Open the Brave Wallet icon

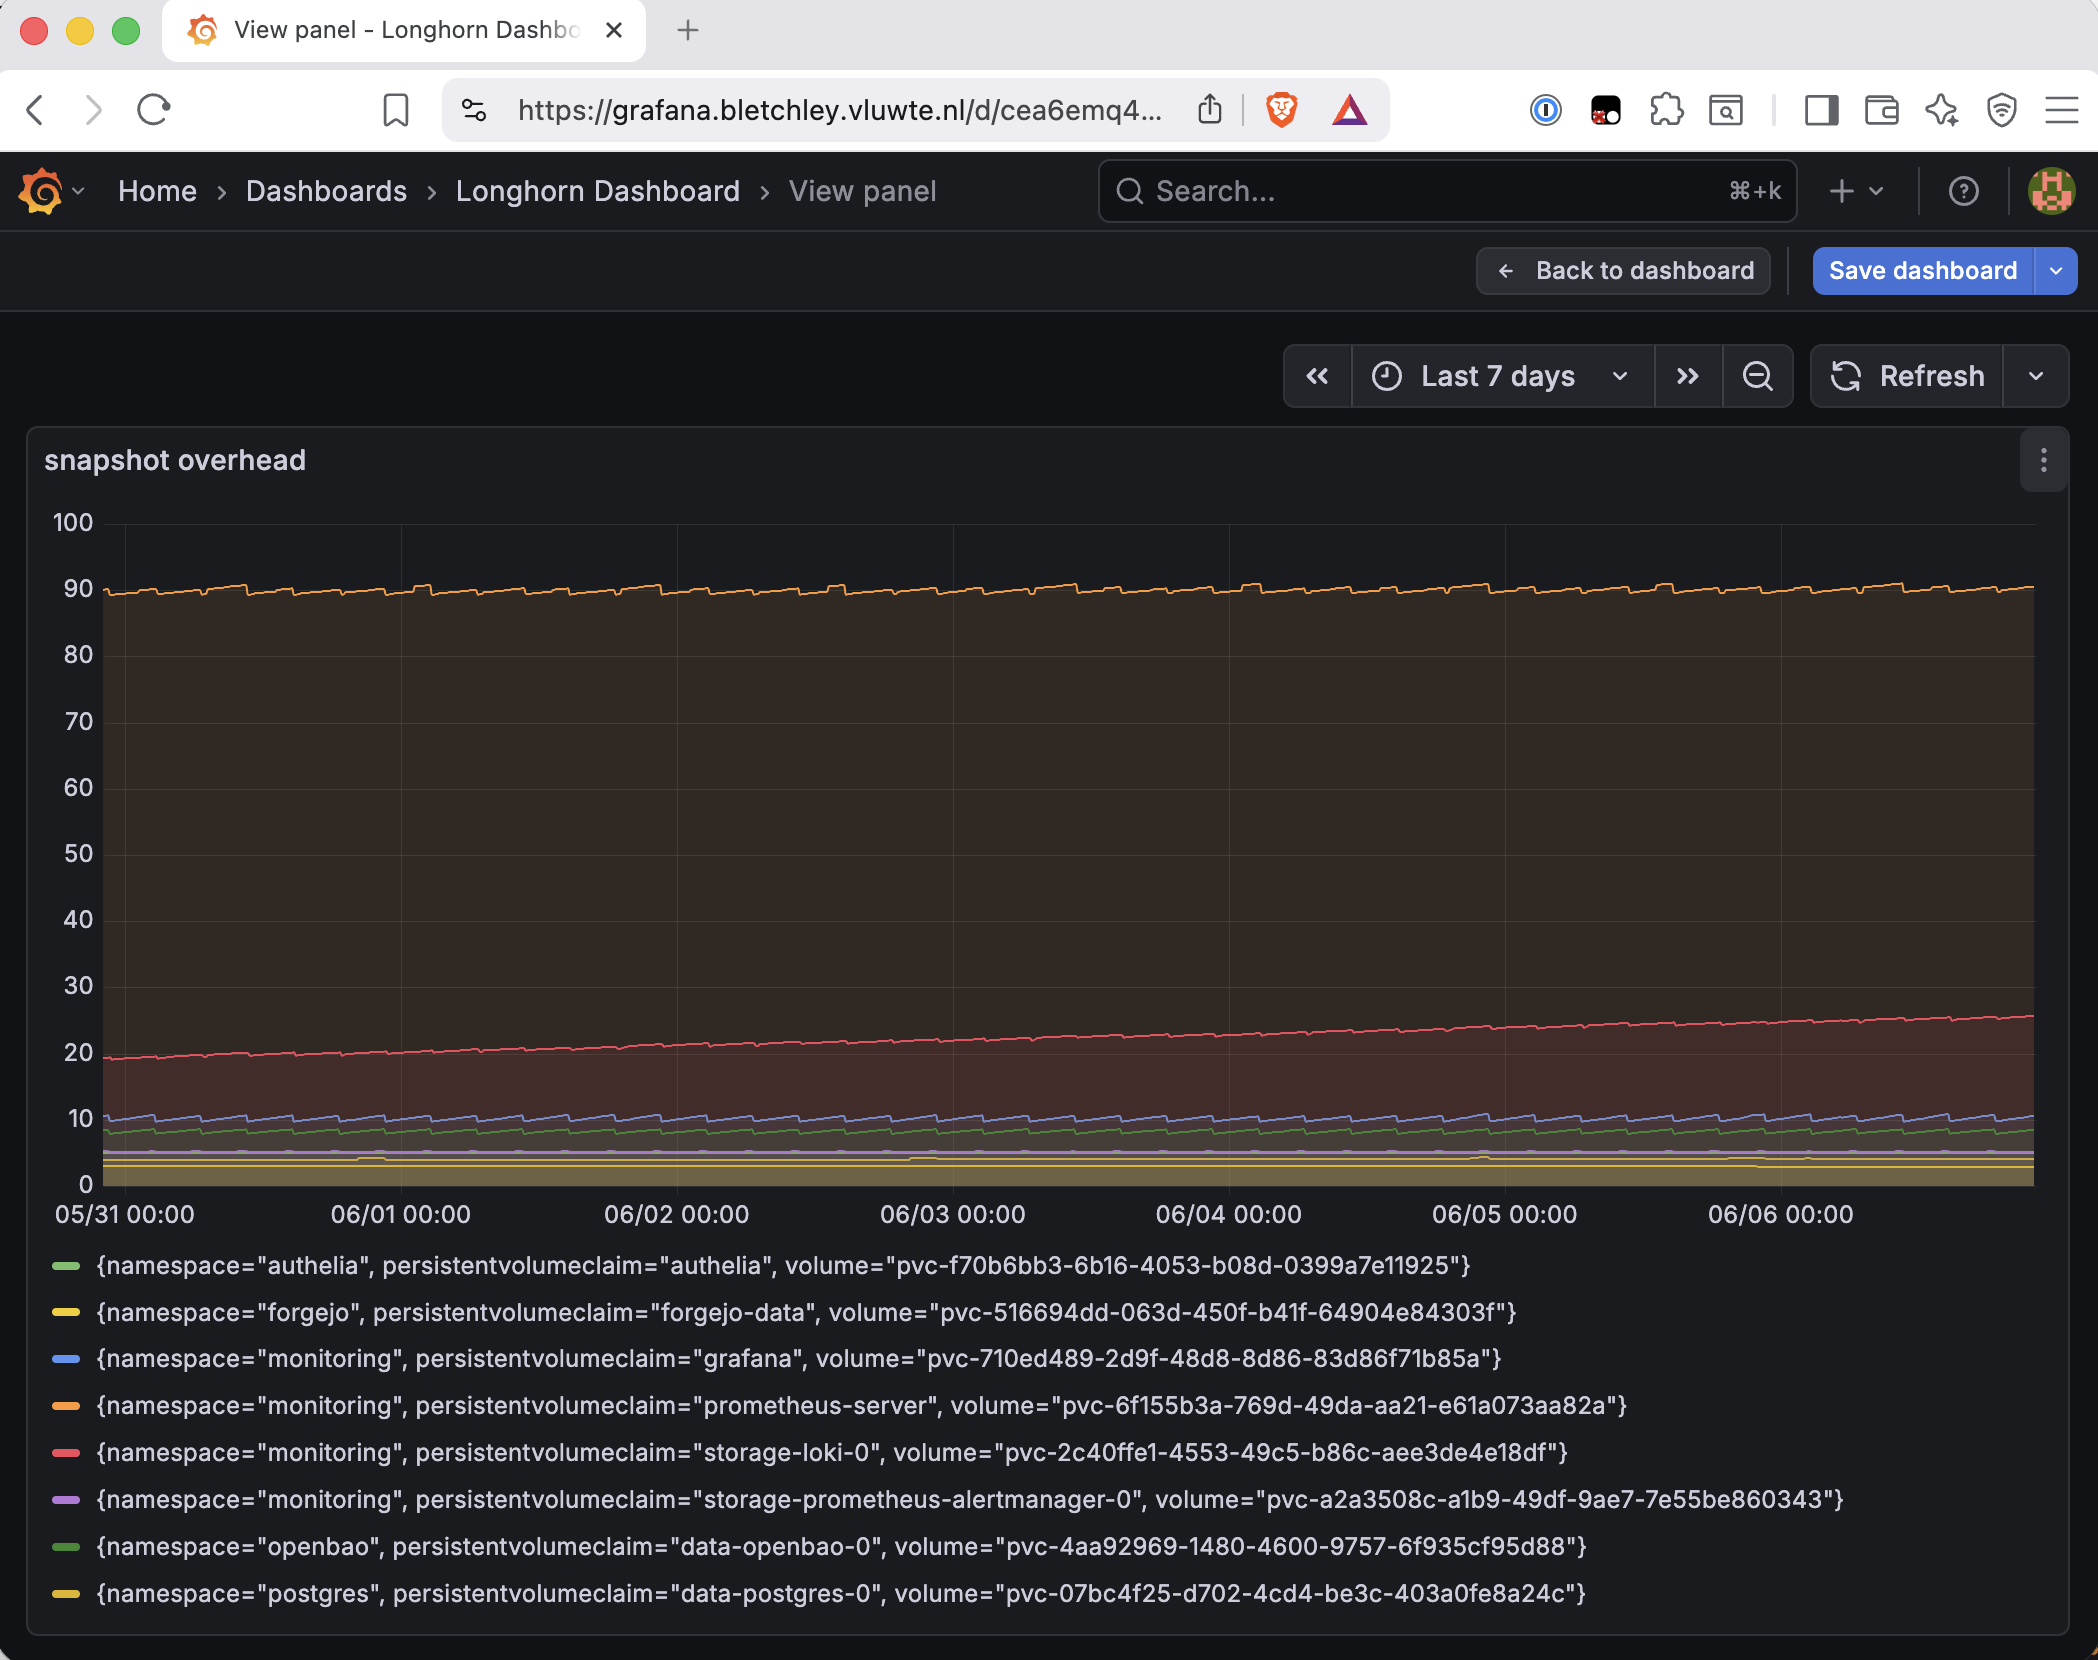tap(1882, 110)
